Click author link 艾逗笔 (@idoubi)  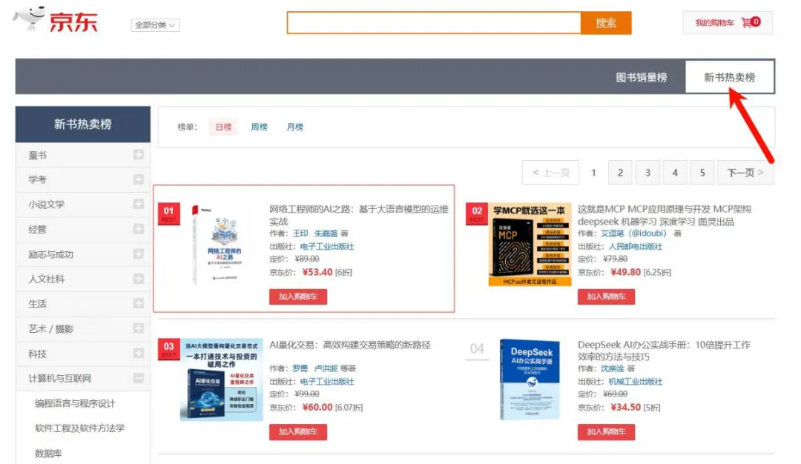(x=633, y=233)
